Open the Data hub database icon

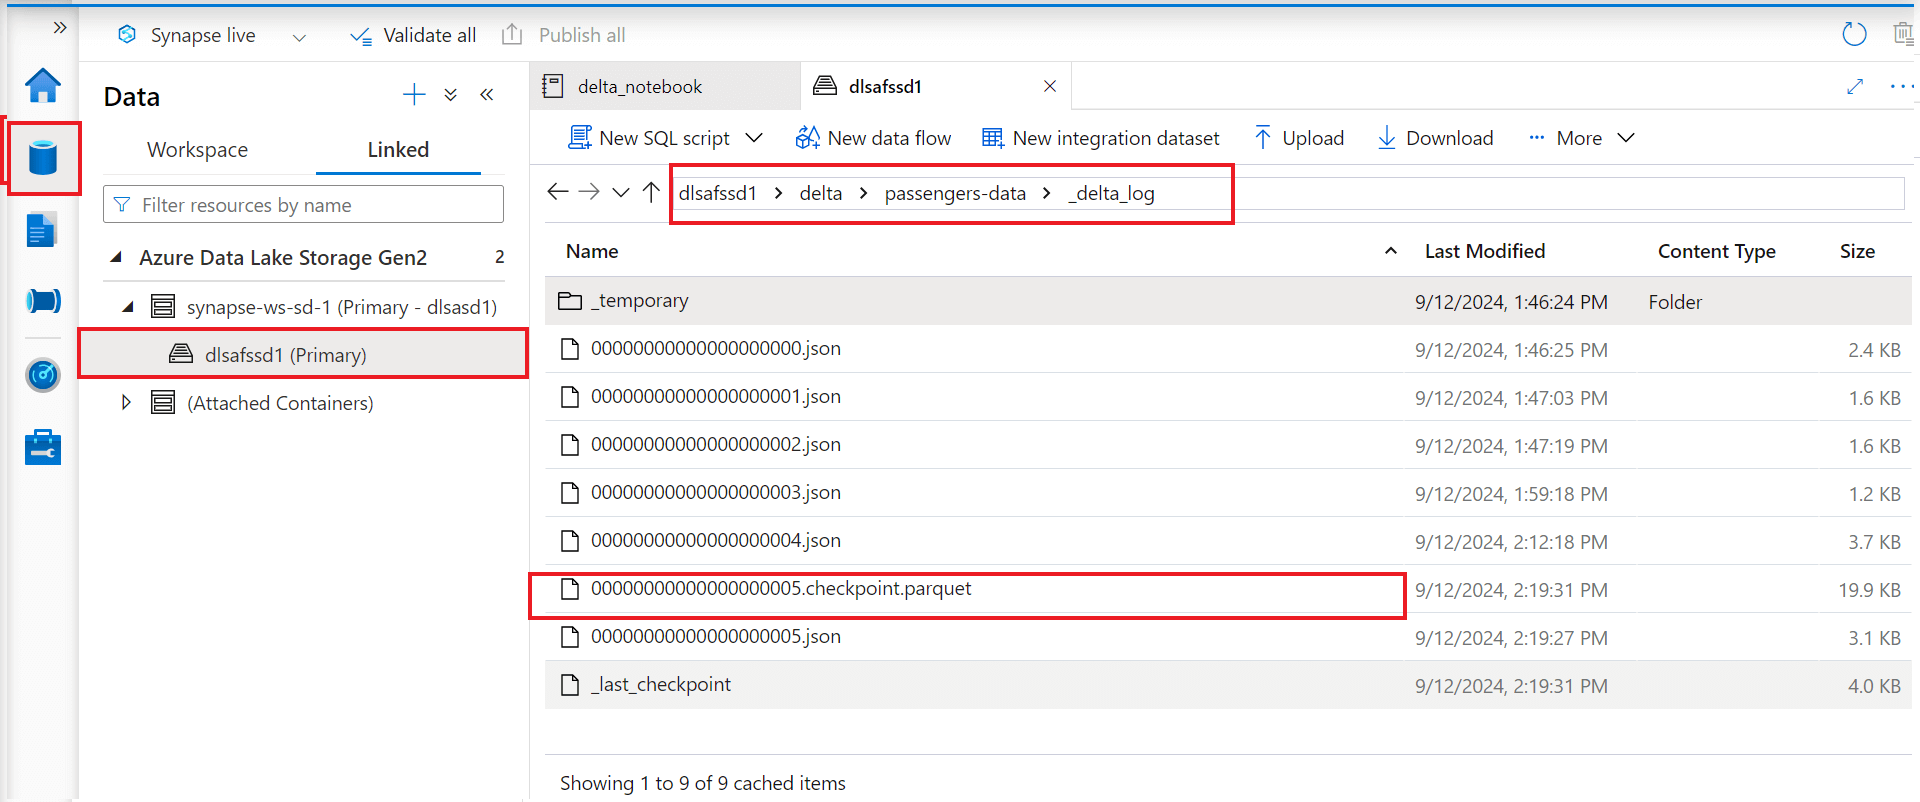tap(43, 158)
